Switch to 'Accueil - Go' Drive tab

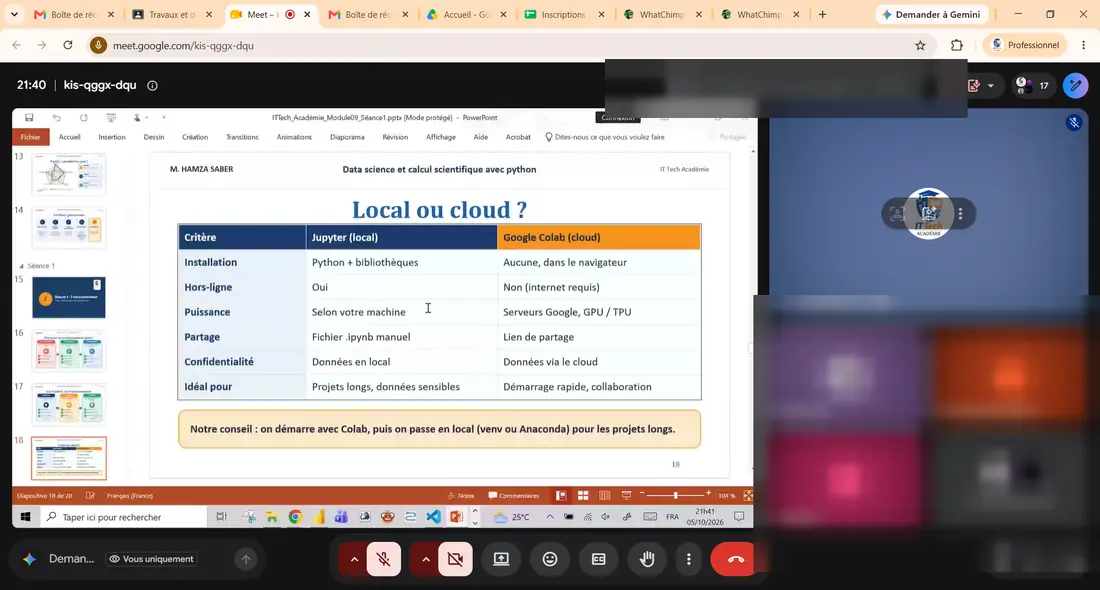point(467,14)
